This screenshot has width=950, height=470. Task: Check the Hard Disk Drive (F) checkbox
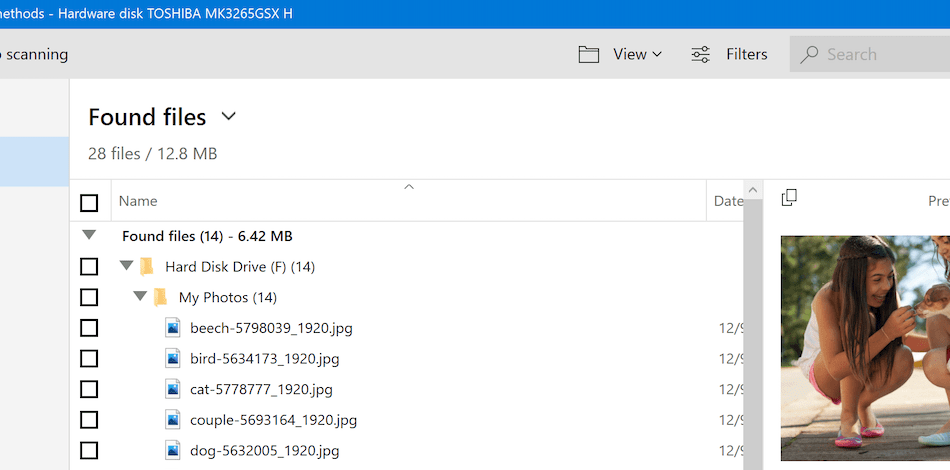(89, 266)
